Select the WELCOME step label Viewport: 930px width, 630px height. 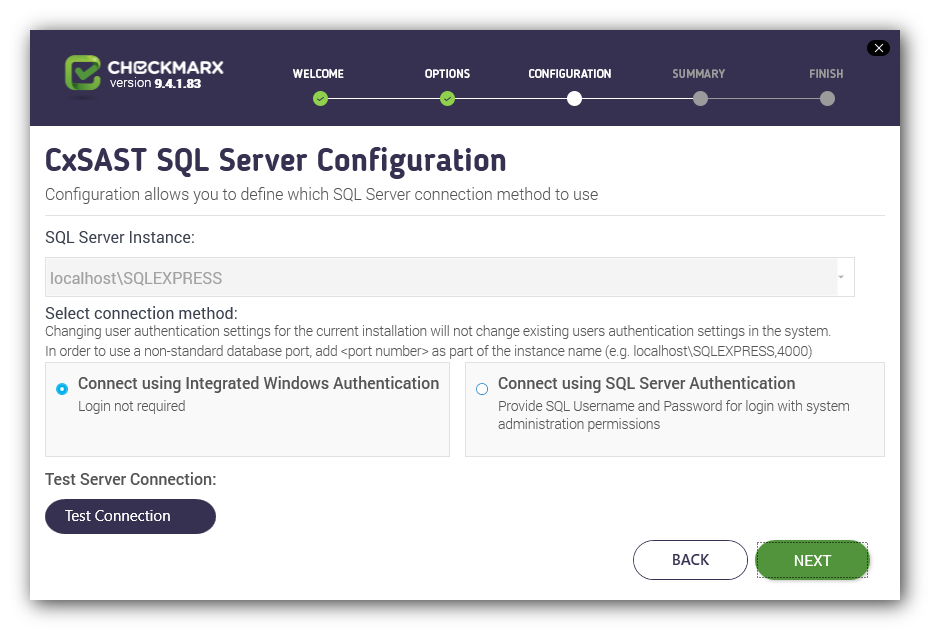[x=318, y=74]
